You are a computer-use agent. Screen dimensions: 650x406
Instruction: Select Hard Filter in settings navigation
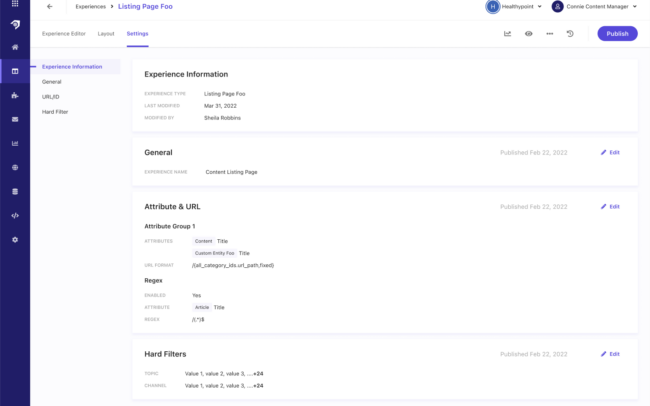click(56, 111)
